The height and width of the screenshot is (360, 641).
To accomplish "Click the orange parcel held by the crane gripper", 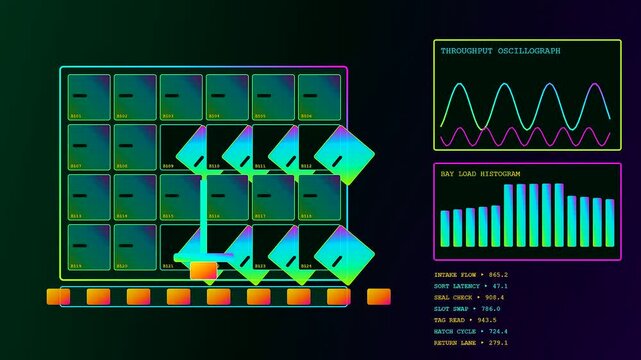I will click(204, 271).
